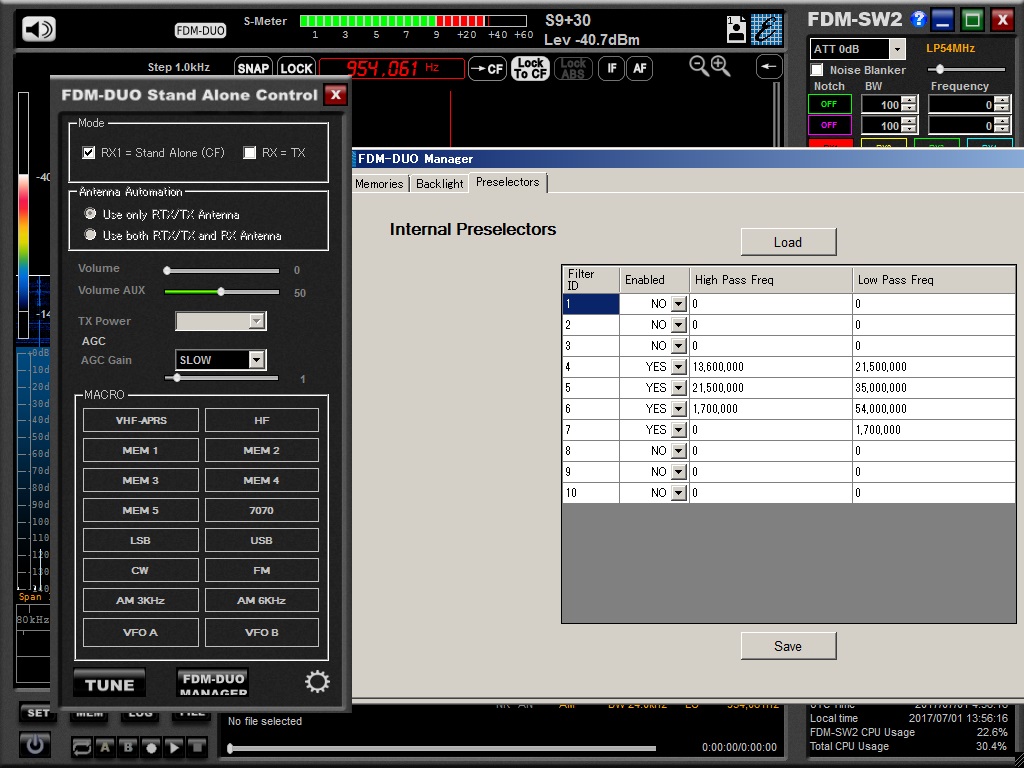The image size is (1024, 768).
Task: Toggle the frequency LOCK button
Action: pyautogui.click(x=296, y=69)
